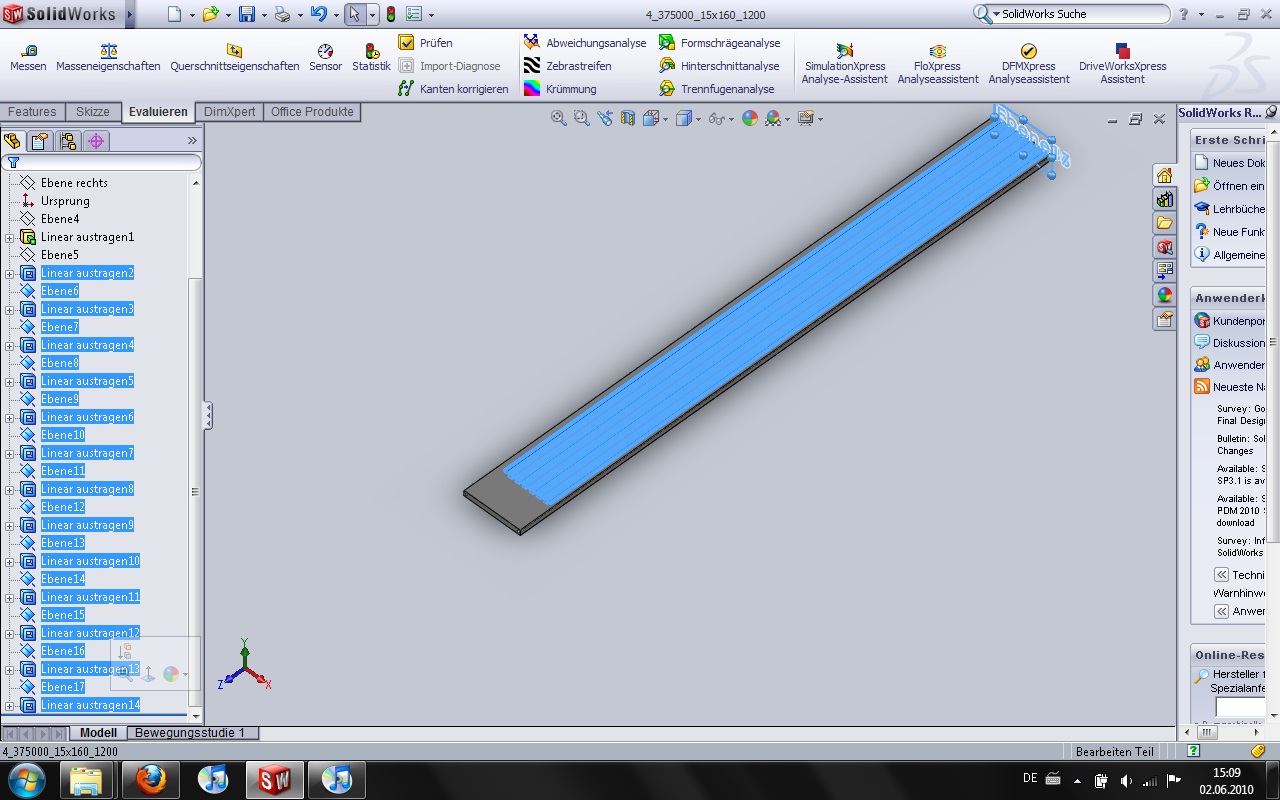This screenshot has width=1280, height=800.
Task: Launch DriveWorksXpress Assistent
Action: pos(1122,64)
